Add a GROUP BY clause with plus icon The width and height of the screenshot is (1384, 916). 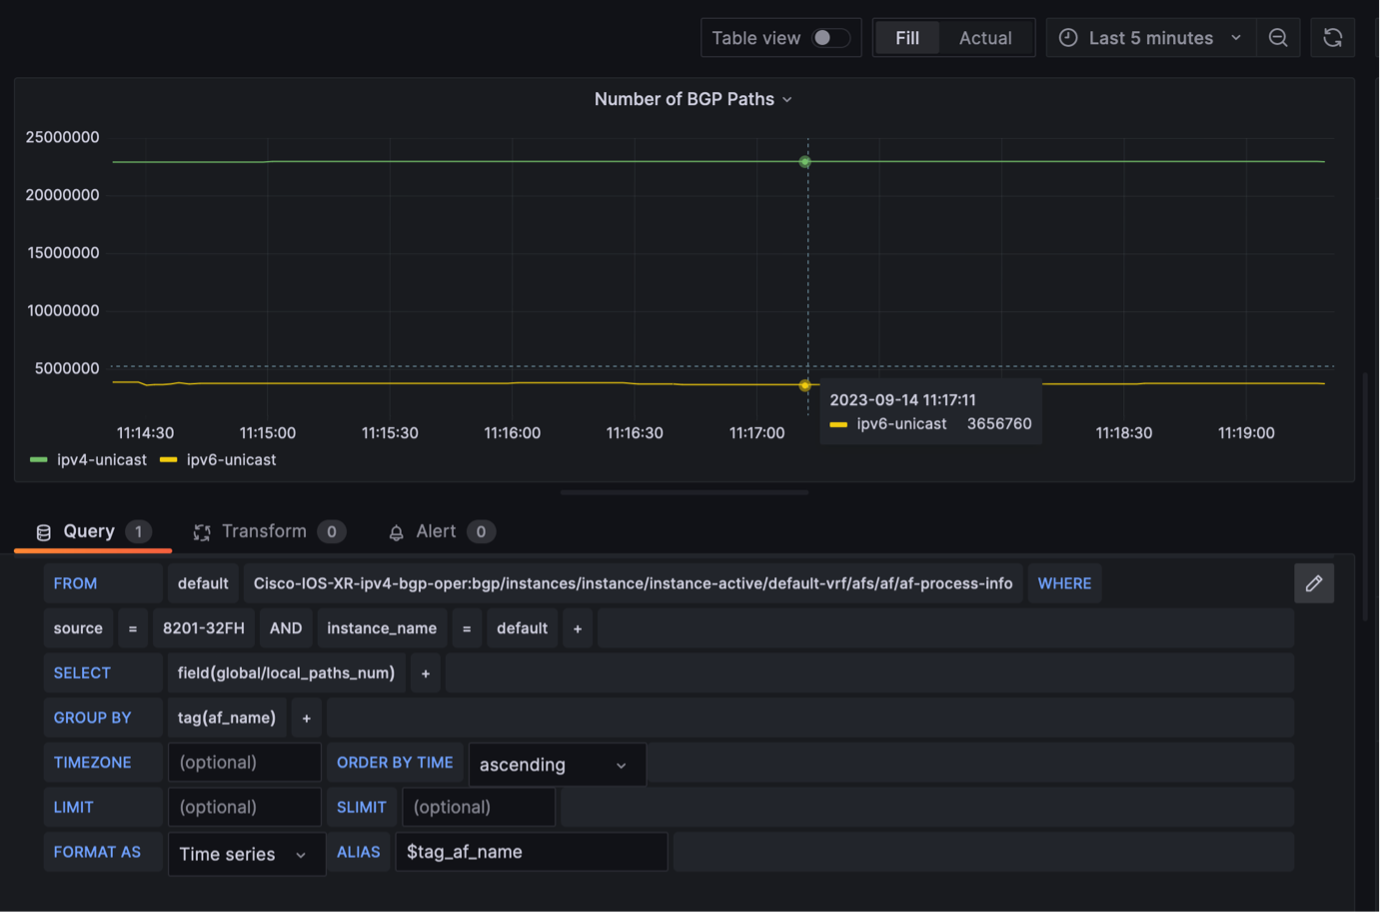pos(306,718)
